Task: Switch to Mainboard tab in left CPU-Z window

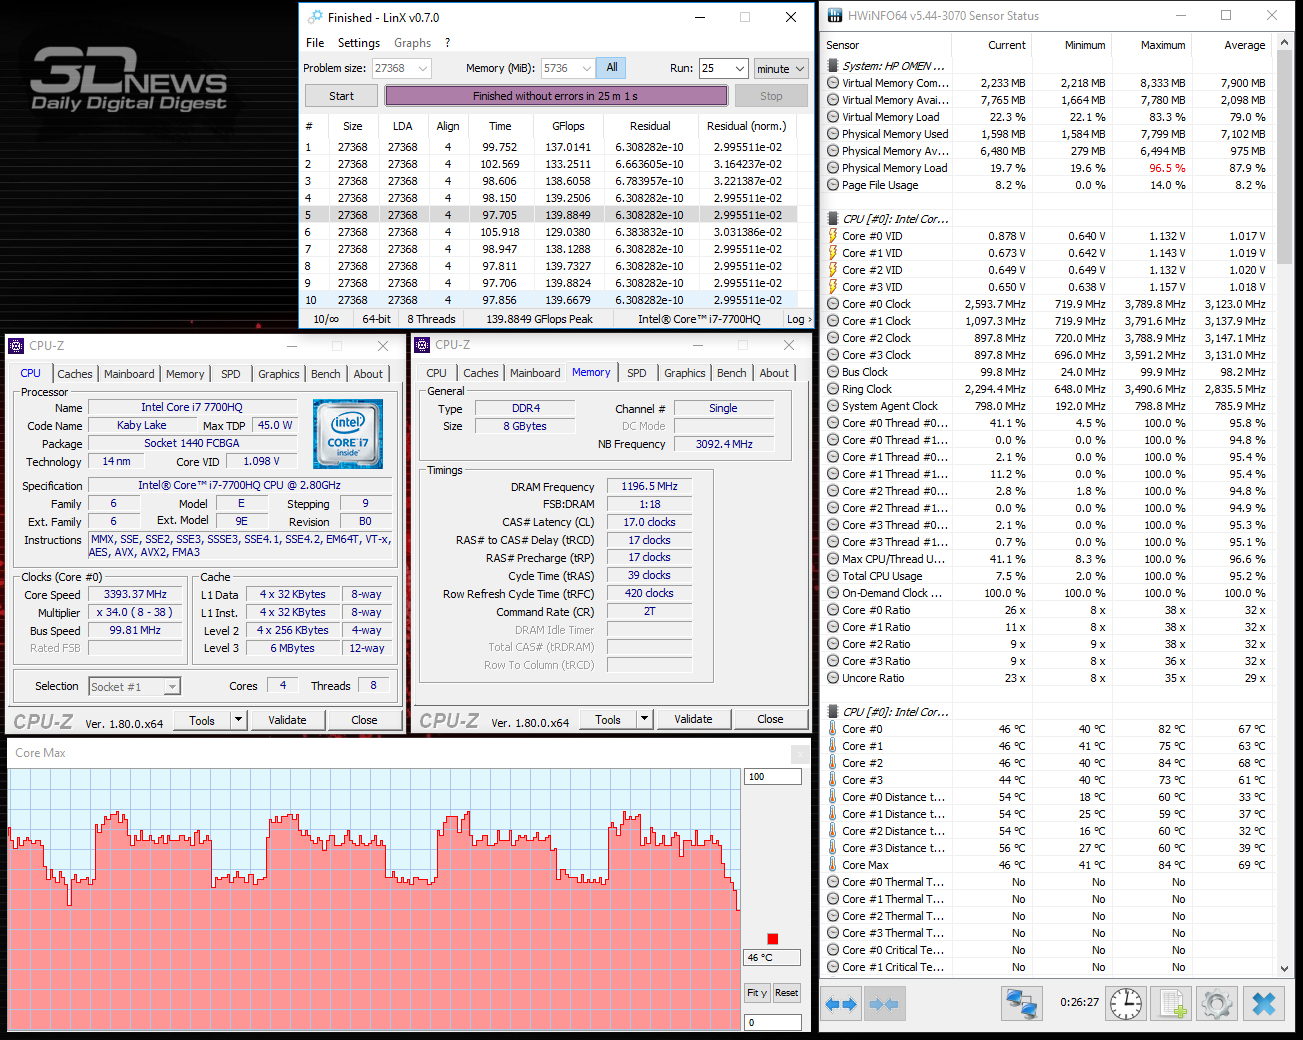Action: 129,374
